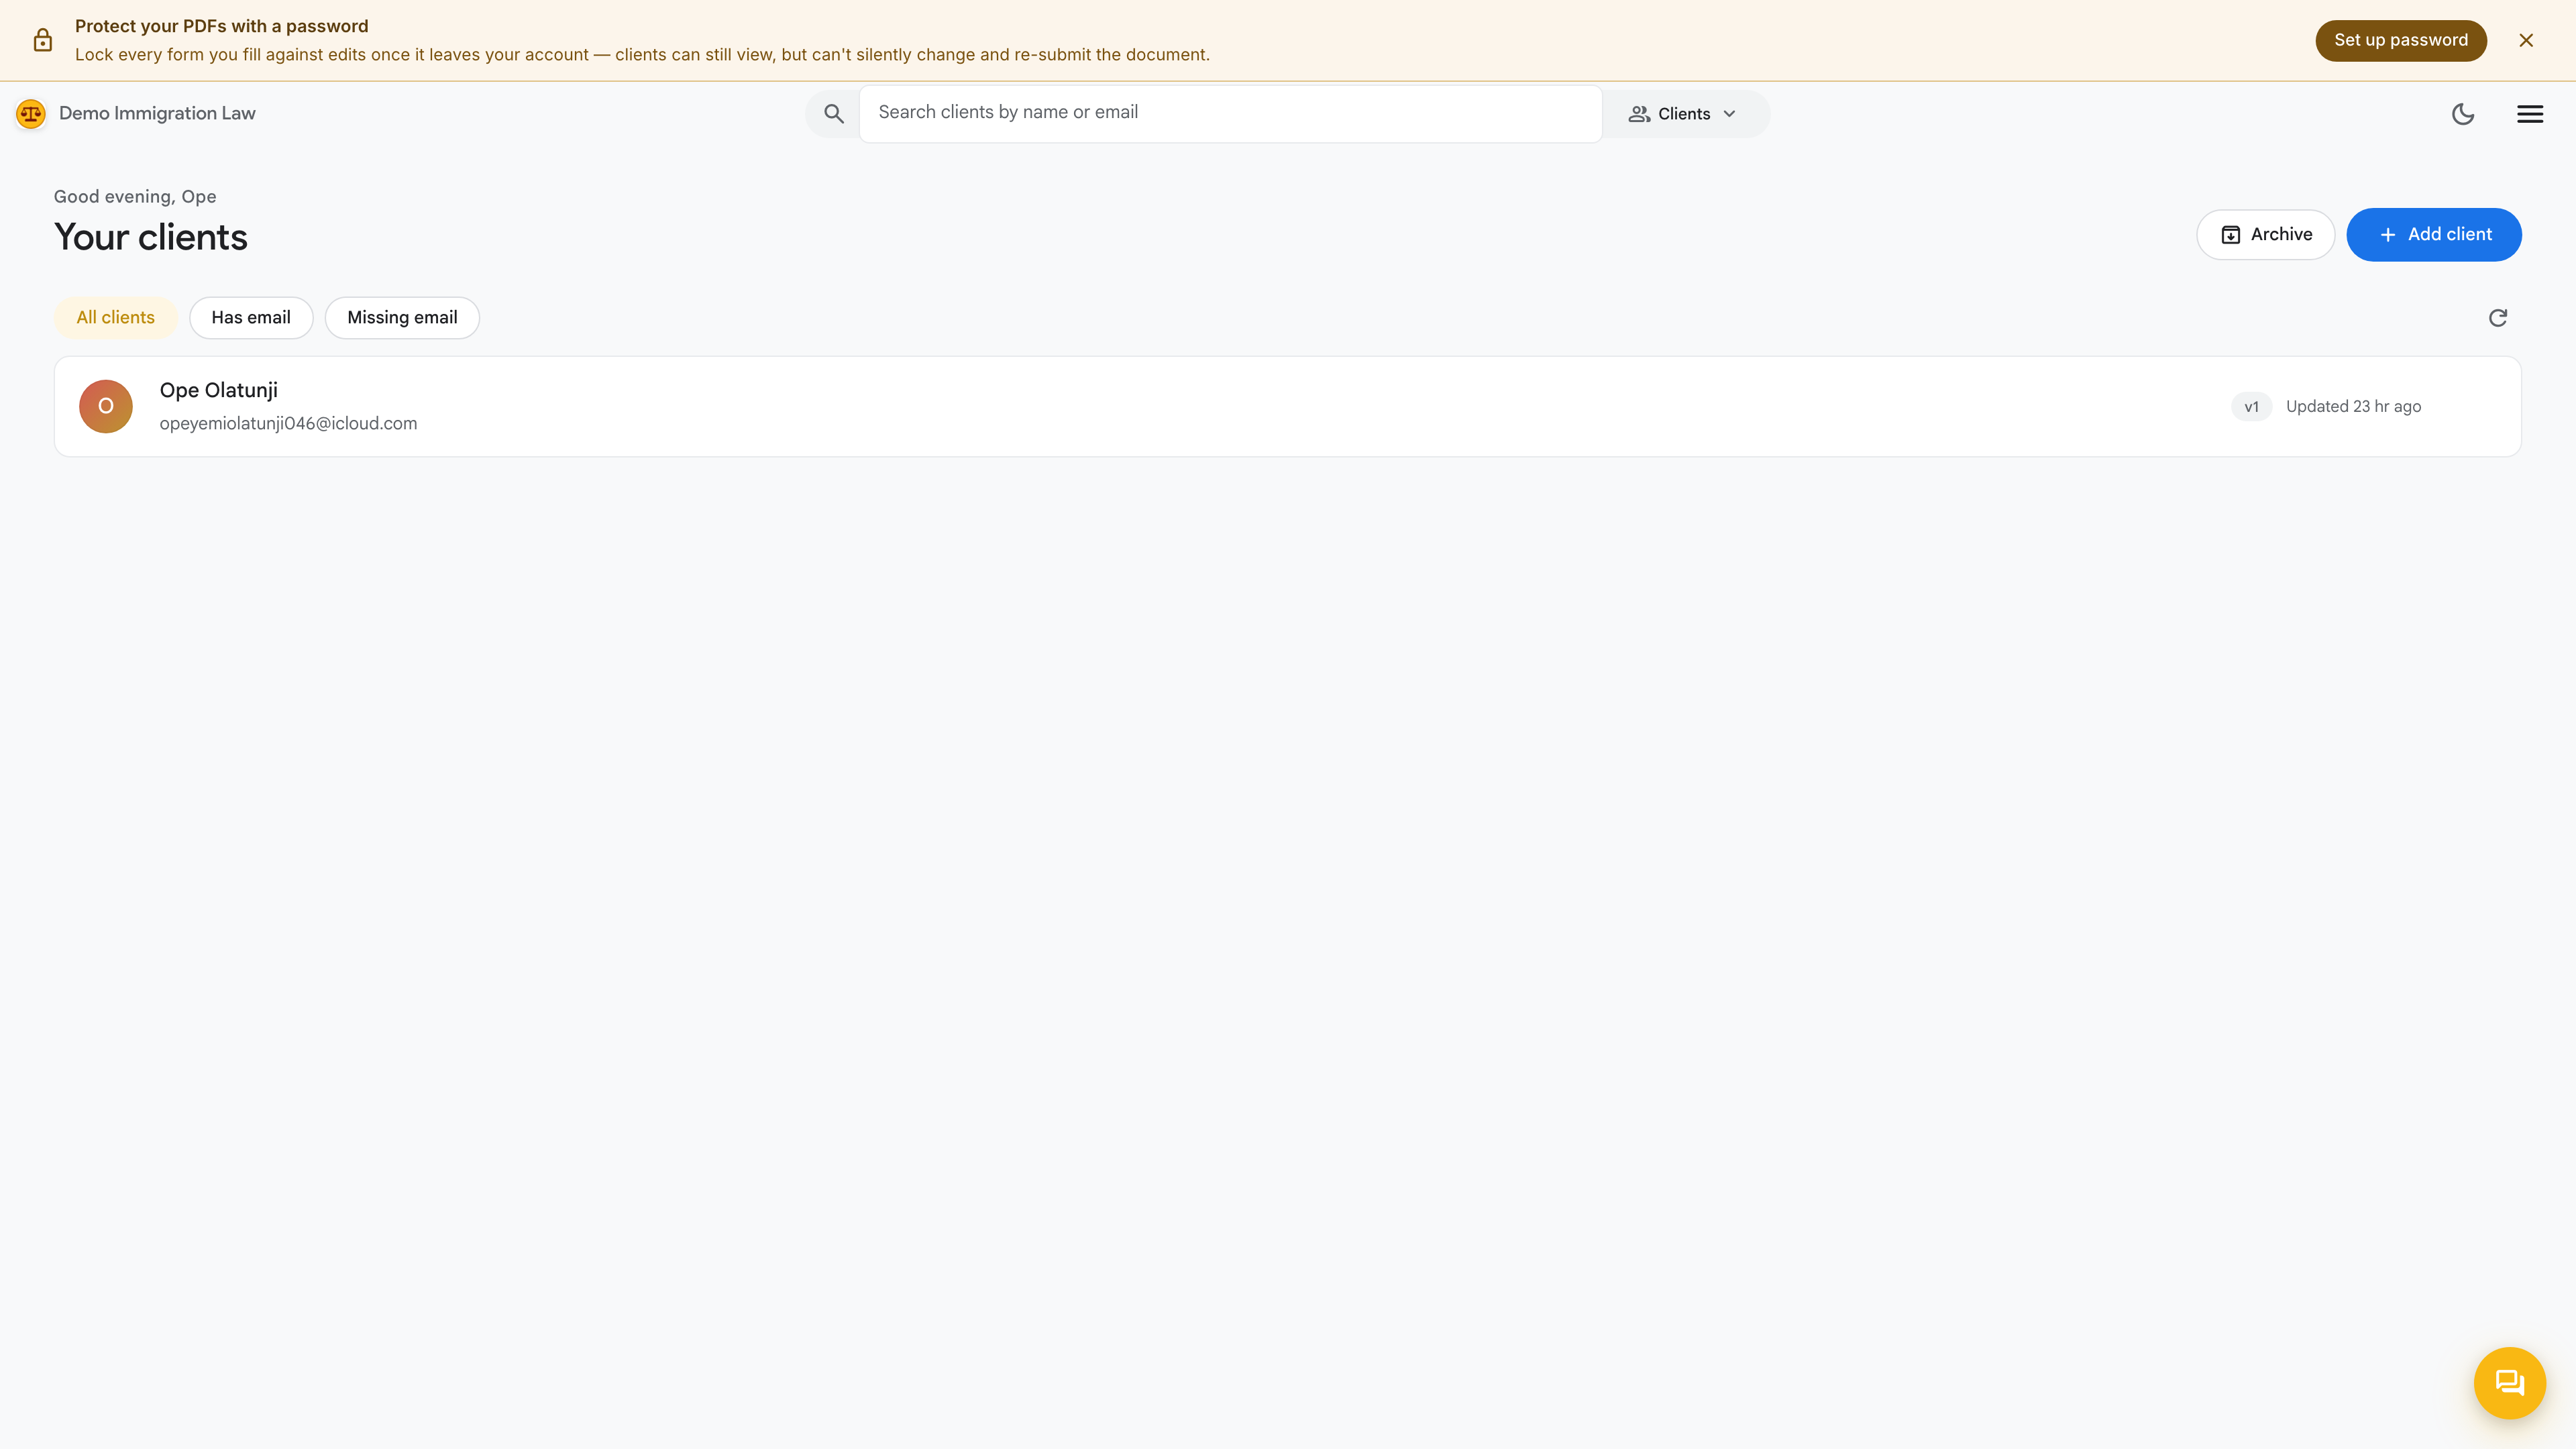The image size is (2576, 1449).
Task: Filter by Has email
Action: [250, 317]
